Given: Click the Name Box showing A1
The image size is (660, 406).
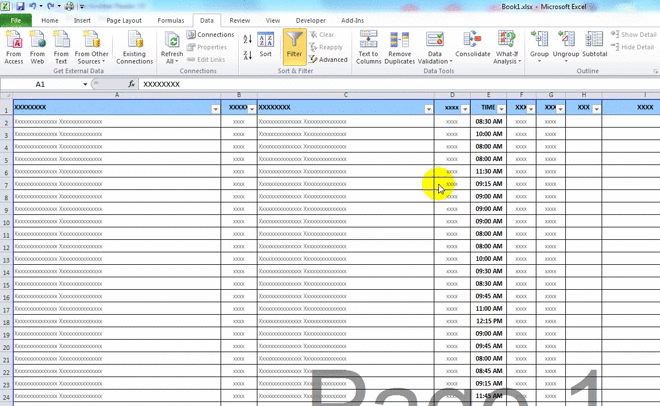Looking at the screenshot, I should pyautogui.click(x=40, y=84).
